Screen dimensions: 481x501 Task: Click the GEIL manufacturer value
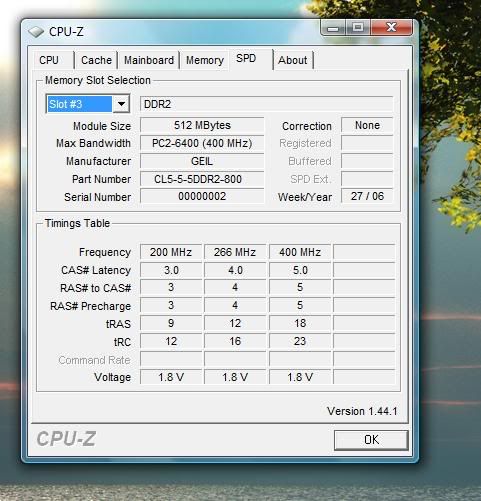(202, 161)
